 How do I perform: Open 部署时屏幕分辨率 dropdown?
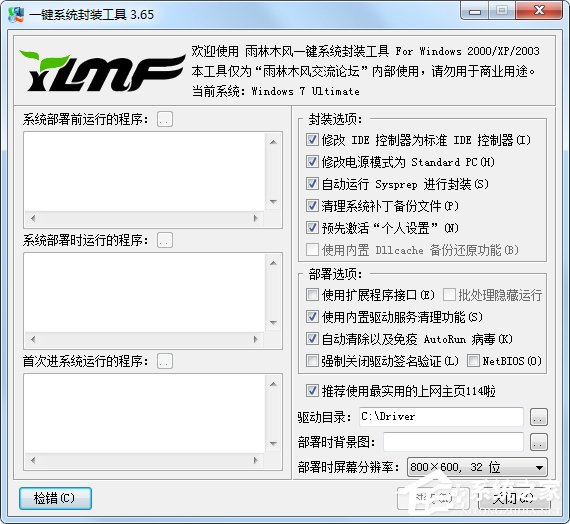[x=477, y=467]
